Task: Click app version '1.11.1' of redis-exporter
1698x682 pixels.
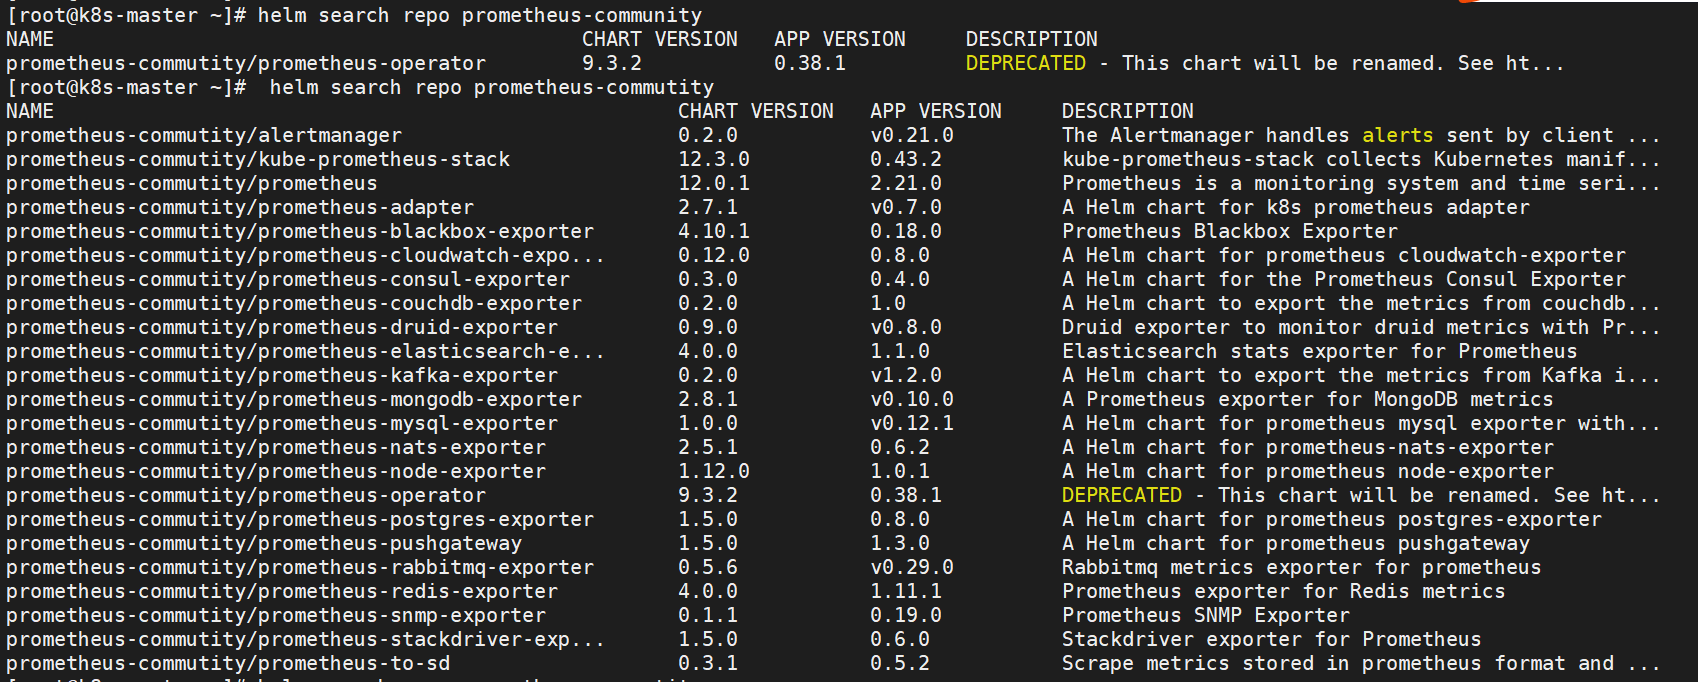Action: [x=906, y=591]
